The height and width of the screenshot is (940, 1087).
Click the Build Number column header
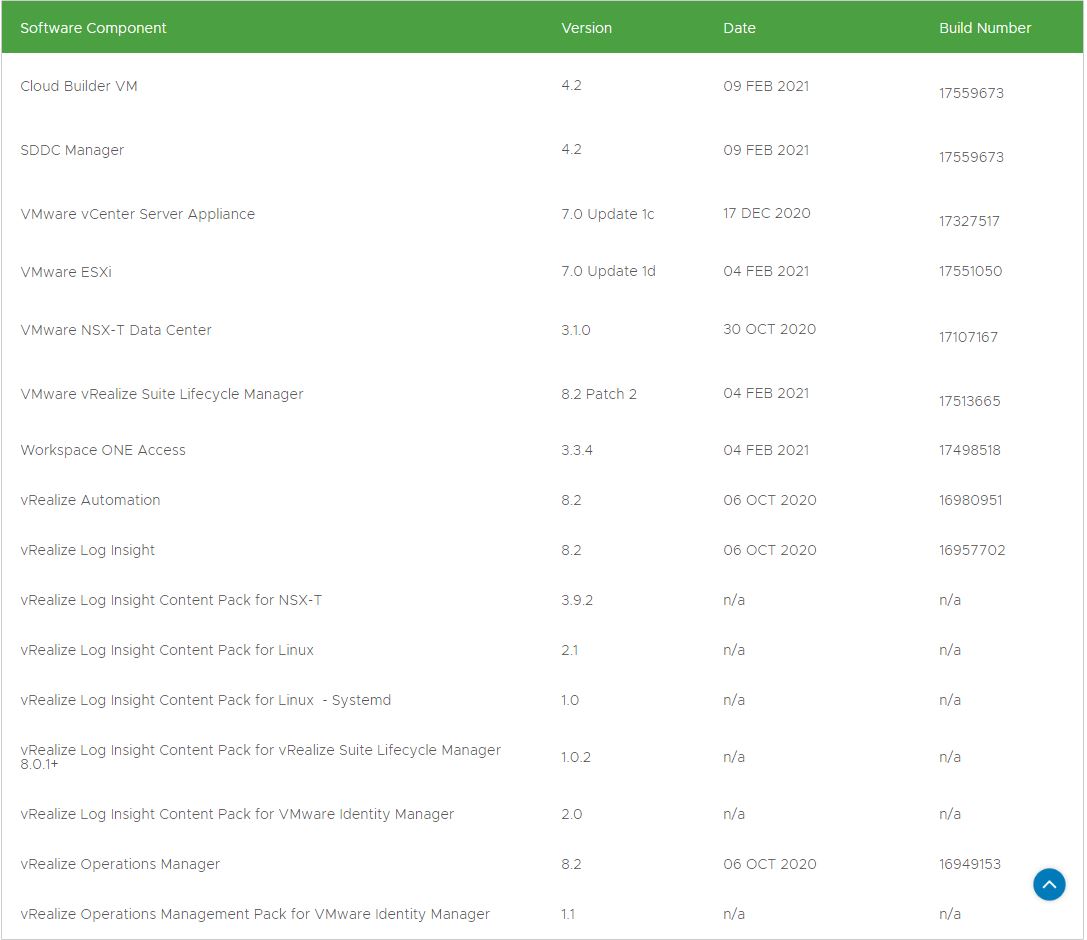coord(984,28)
